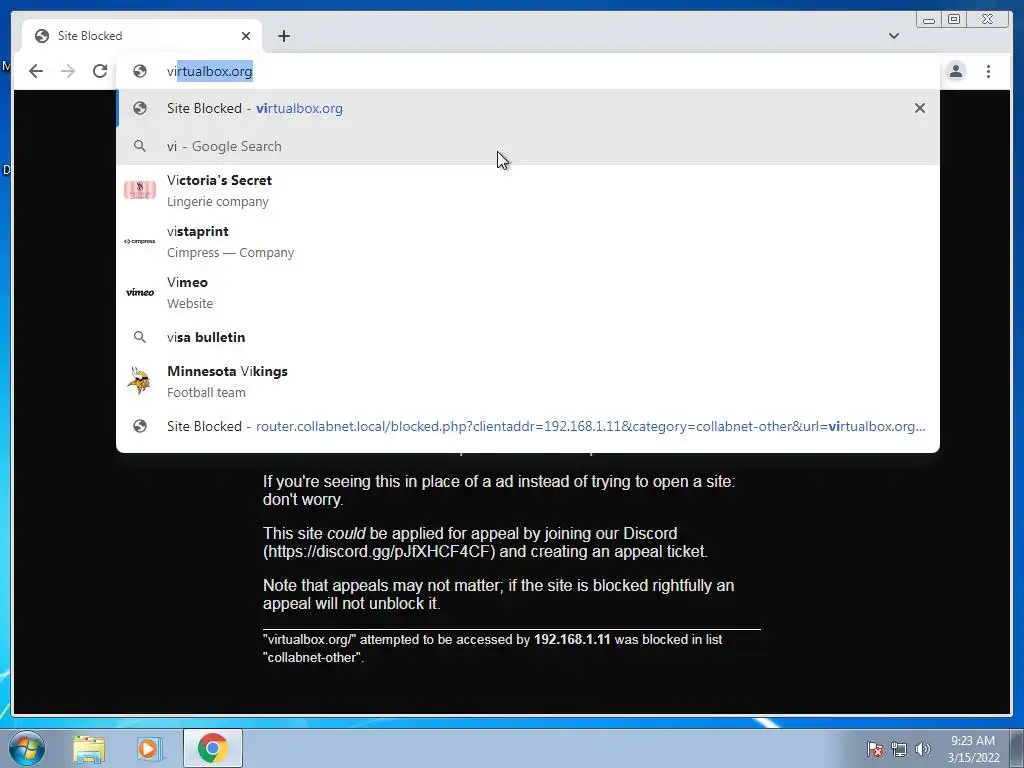Viewport: 1024px width, 768px height.
Task: Click the Discord invite URL text
Action: click(x=378, y=552)
